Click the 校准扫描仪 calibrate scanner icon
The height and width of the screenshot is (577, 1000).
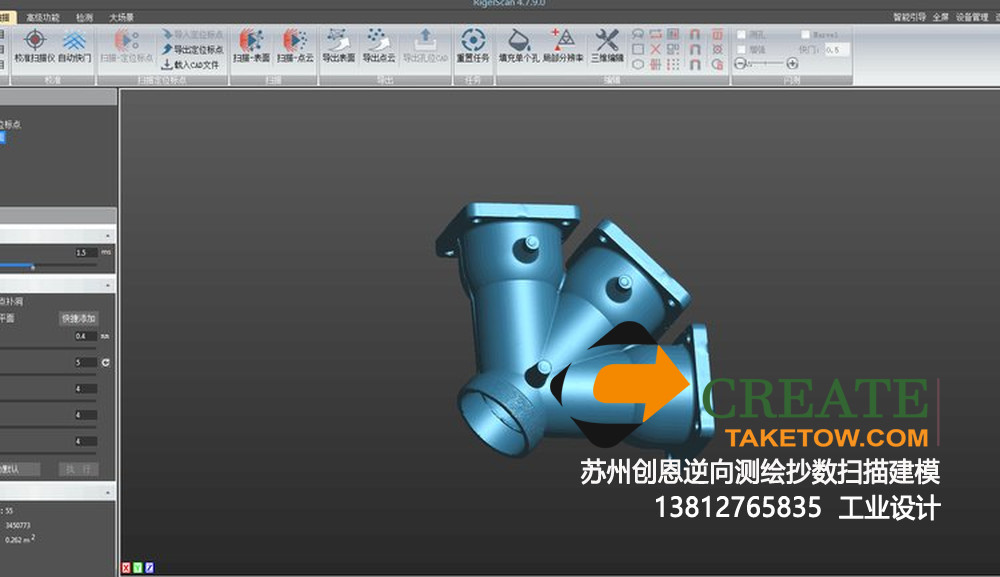(x=35, y=45)
